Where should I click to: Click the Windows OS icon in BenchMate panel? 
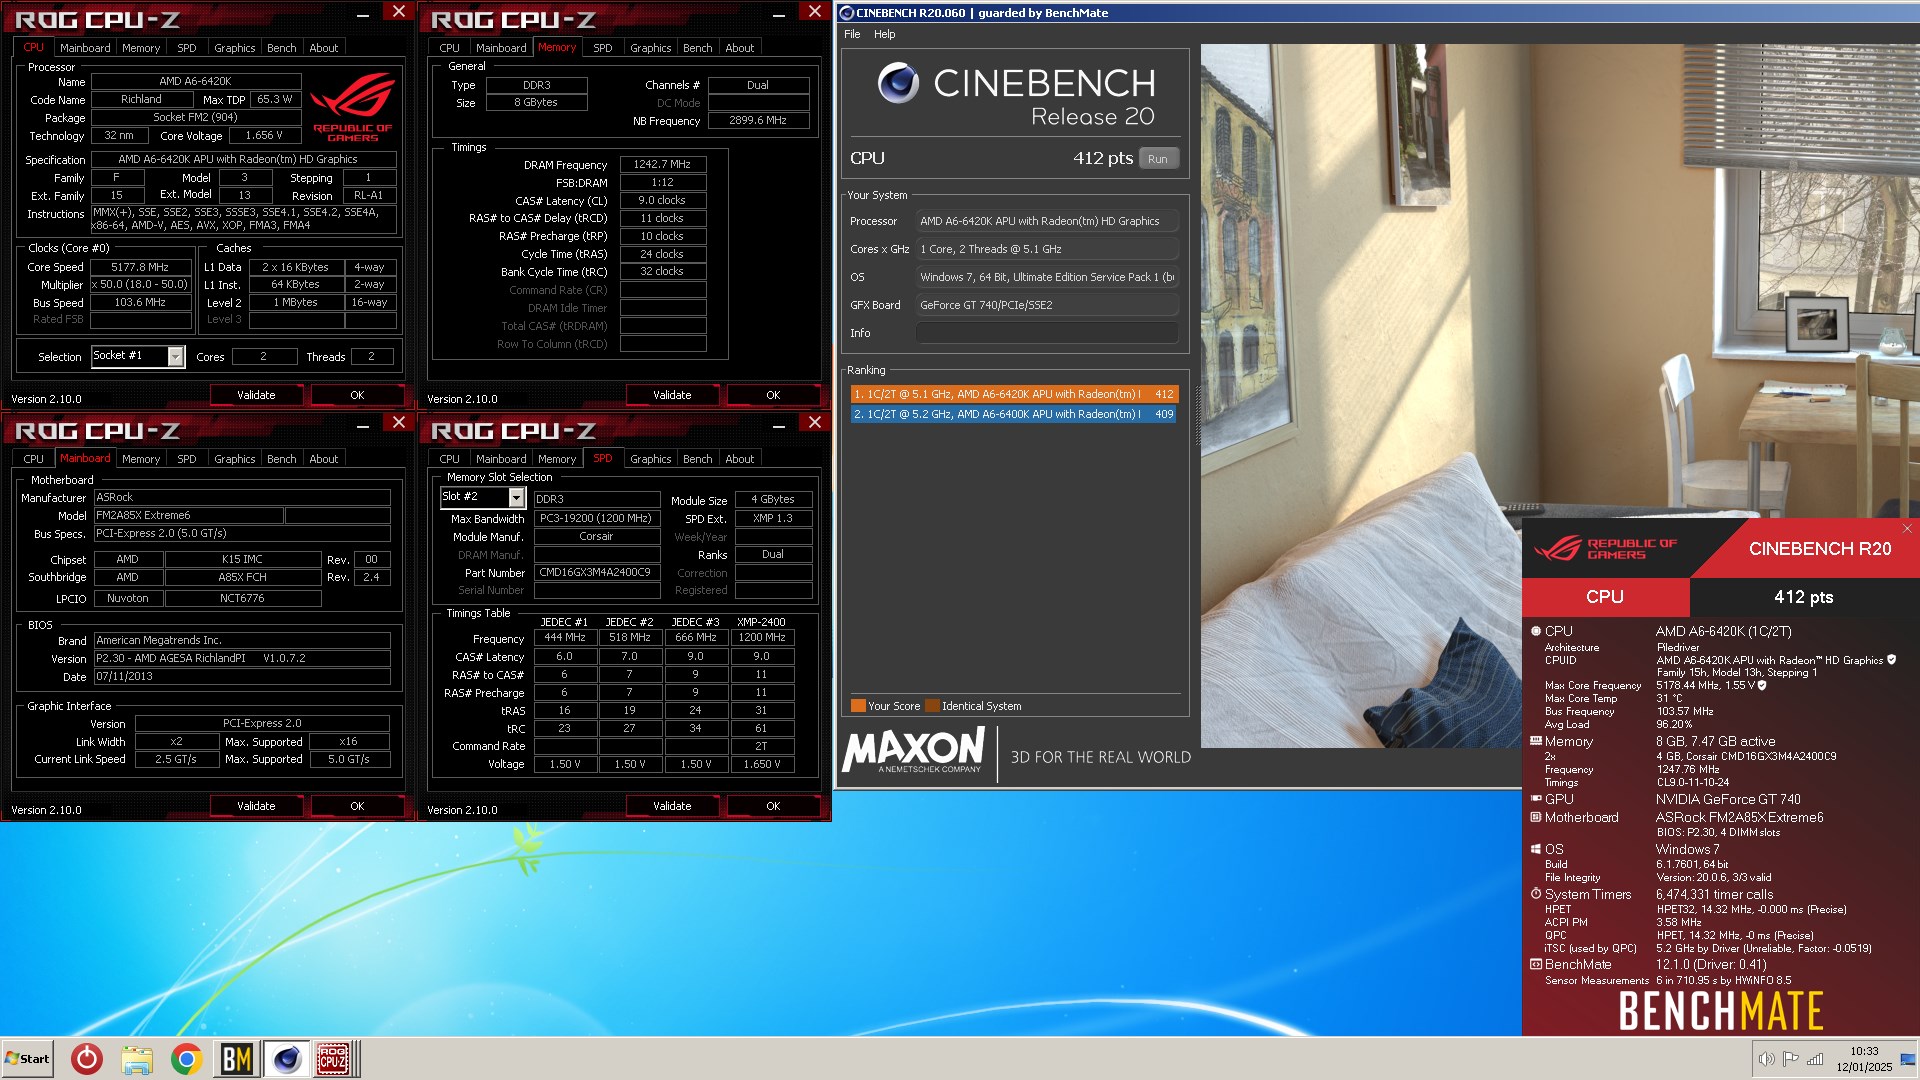1536,849
